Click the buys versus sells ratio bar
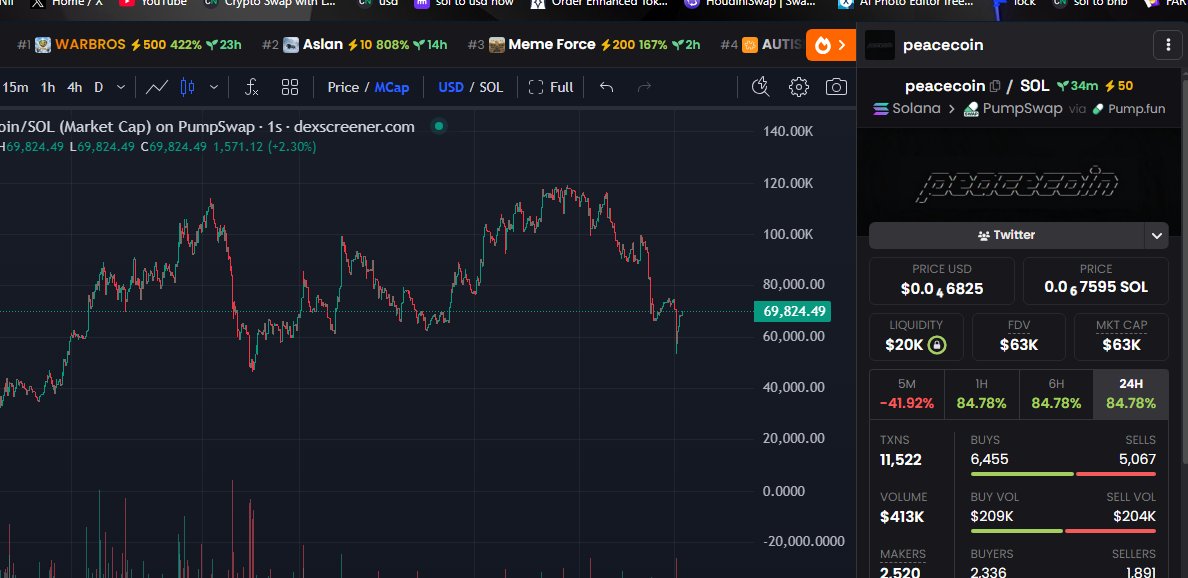The image size is (1188, 578). [x=1063, y=474]
